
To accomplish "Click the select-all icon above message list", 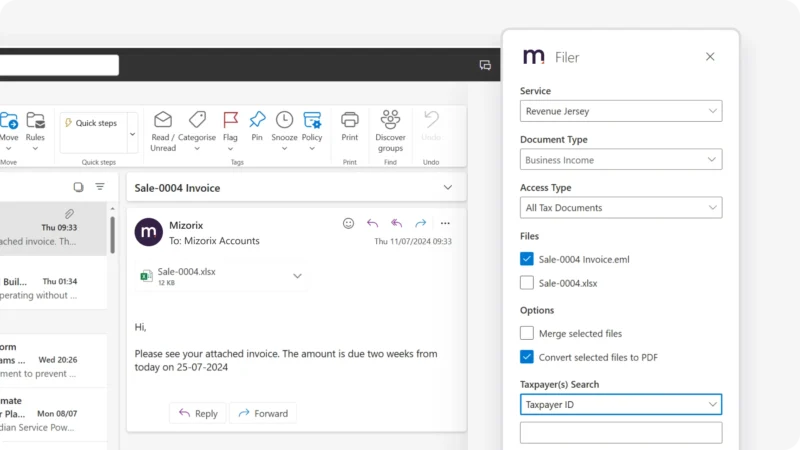I will [78, 187].
